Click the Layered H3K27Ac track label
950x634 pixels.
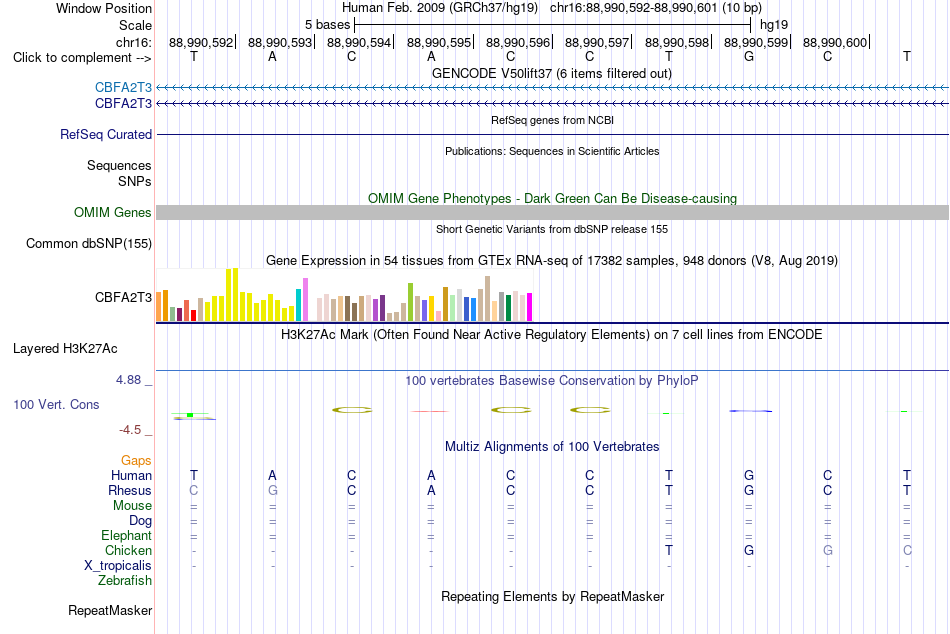[65, 349]
